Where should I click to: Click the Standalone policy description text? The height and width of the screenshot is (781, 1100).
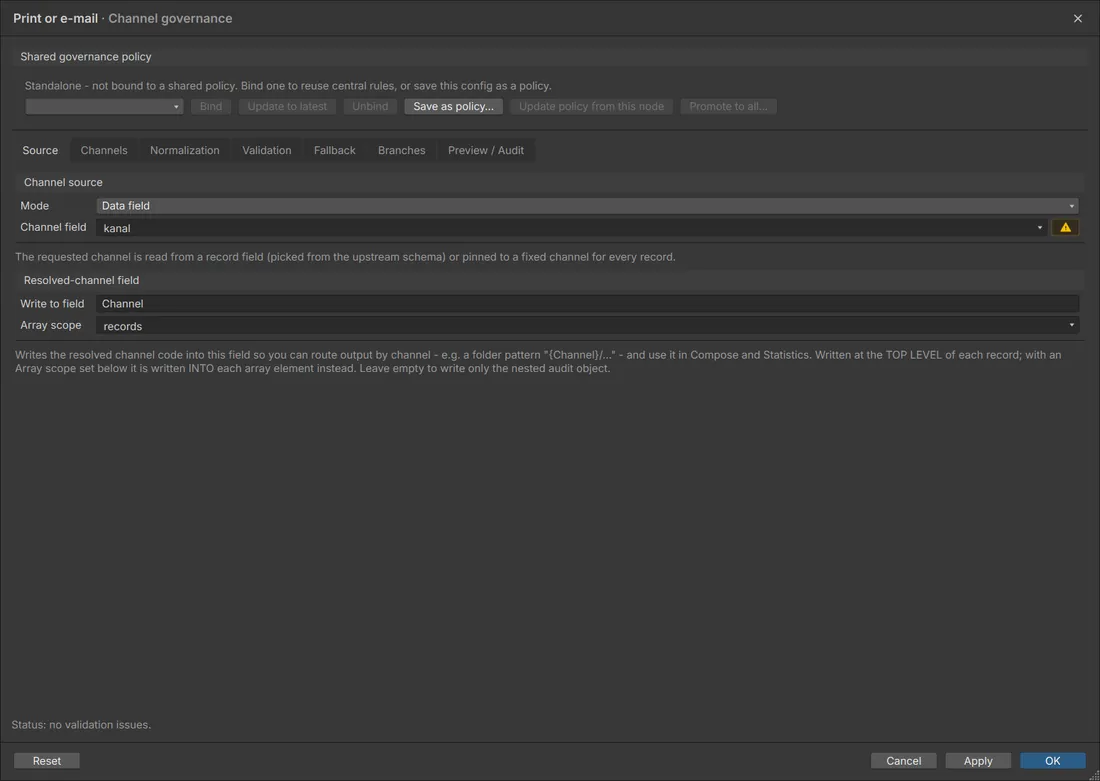[288, 86]
